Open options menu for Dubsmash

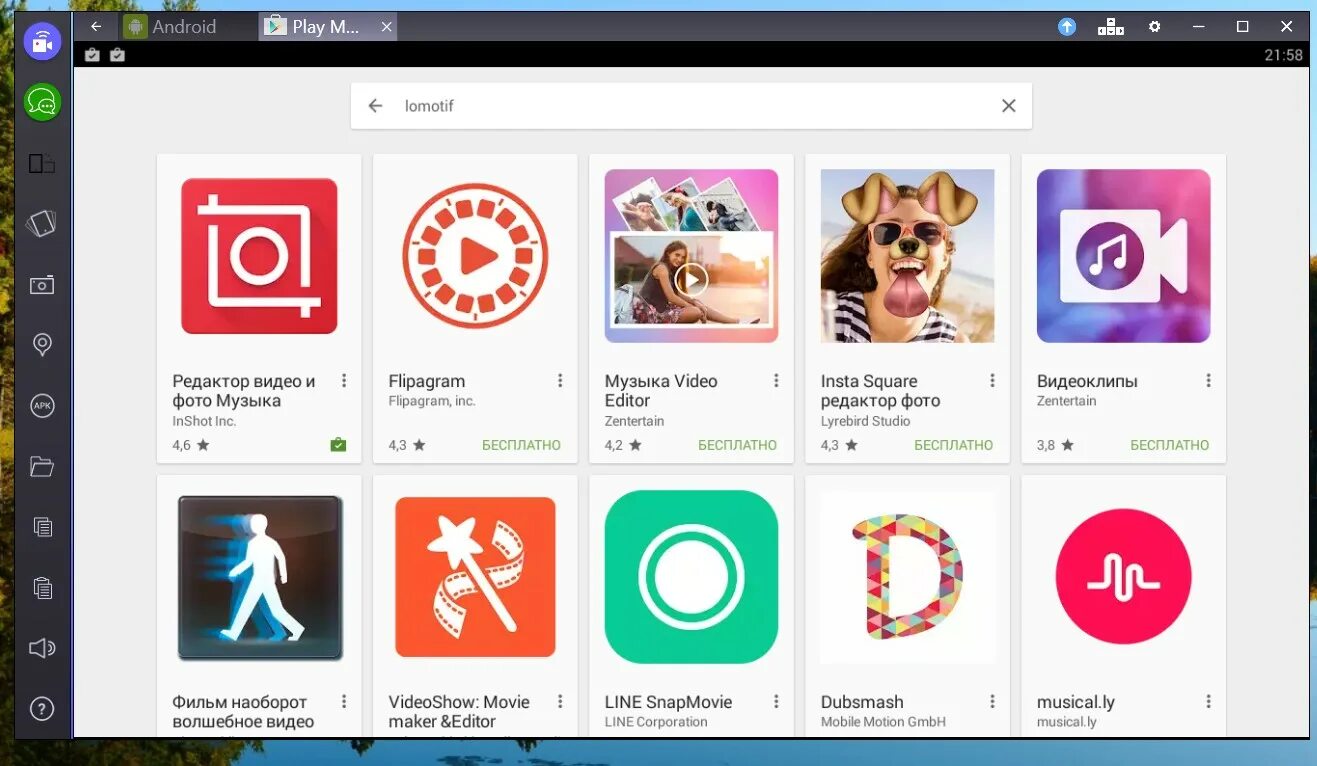pyautogui.click(x=992, y=702)
